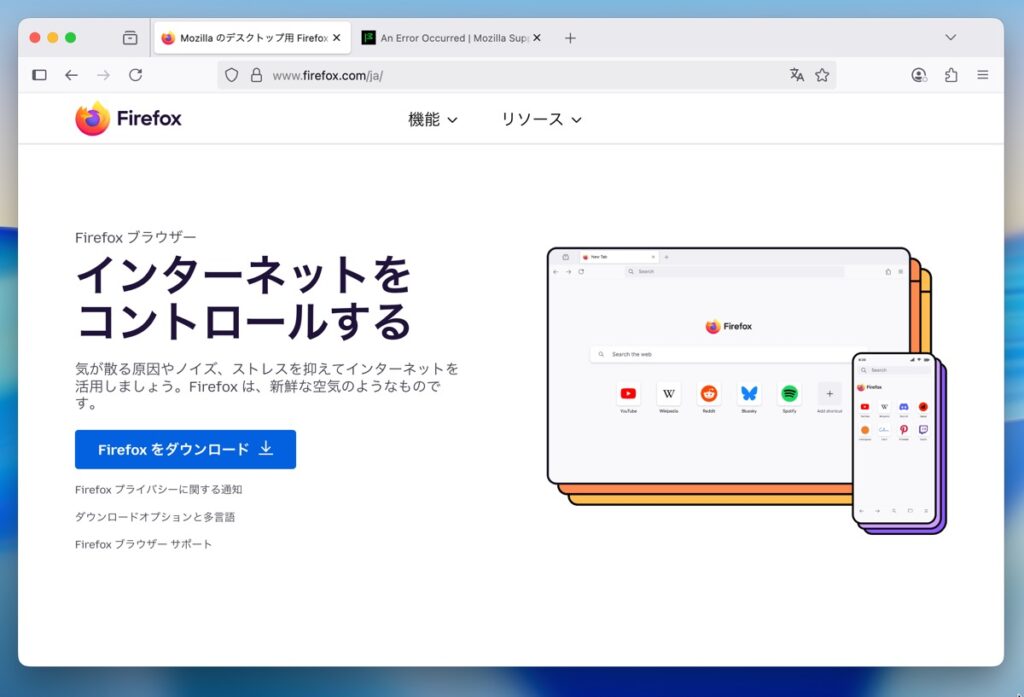This screenshot has height=697, width=1024.
Task: Open Firefox account profile menu
Action: point(919,75)
